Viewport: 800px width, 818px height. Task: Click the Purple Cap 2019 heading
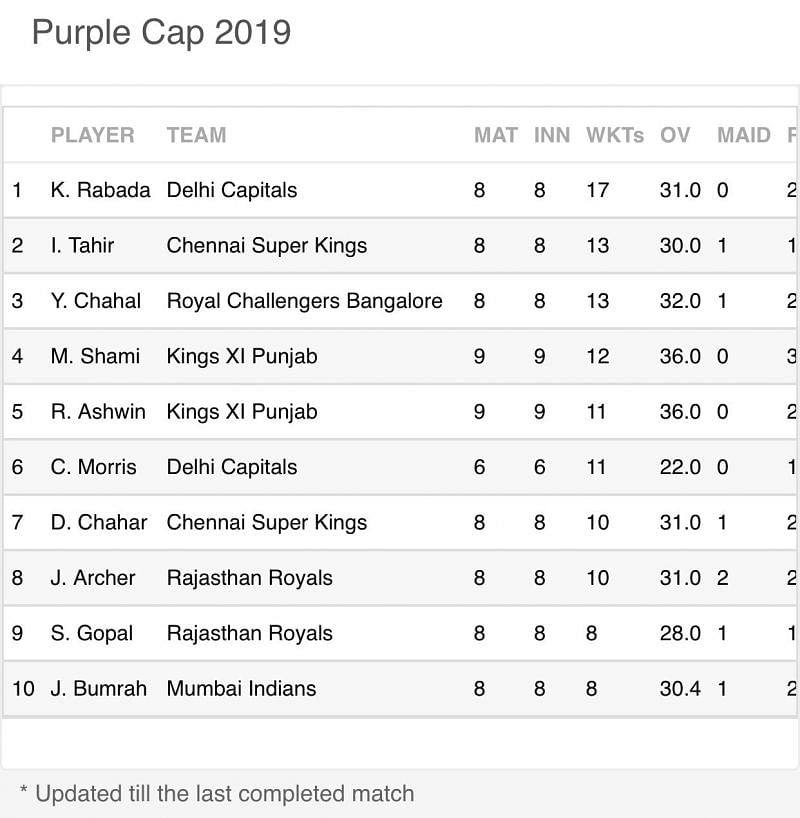click(x=161, y=32)
